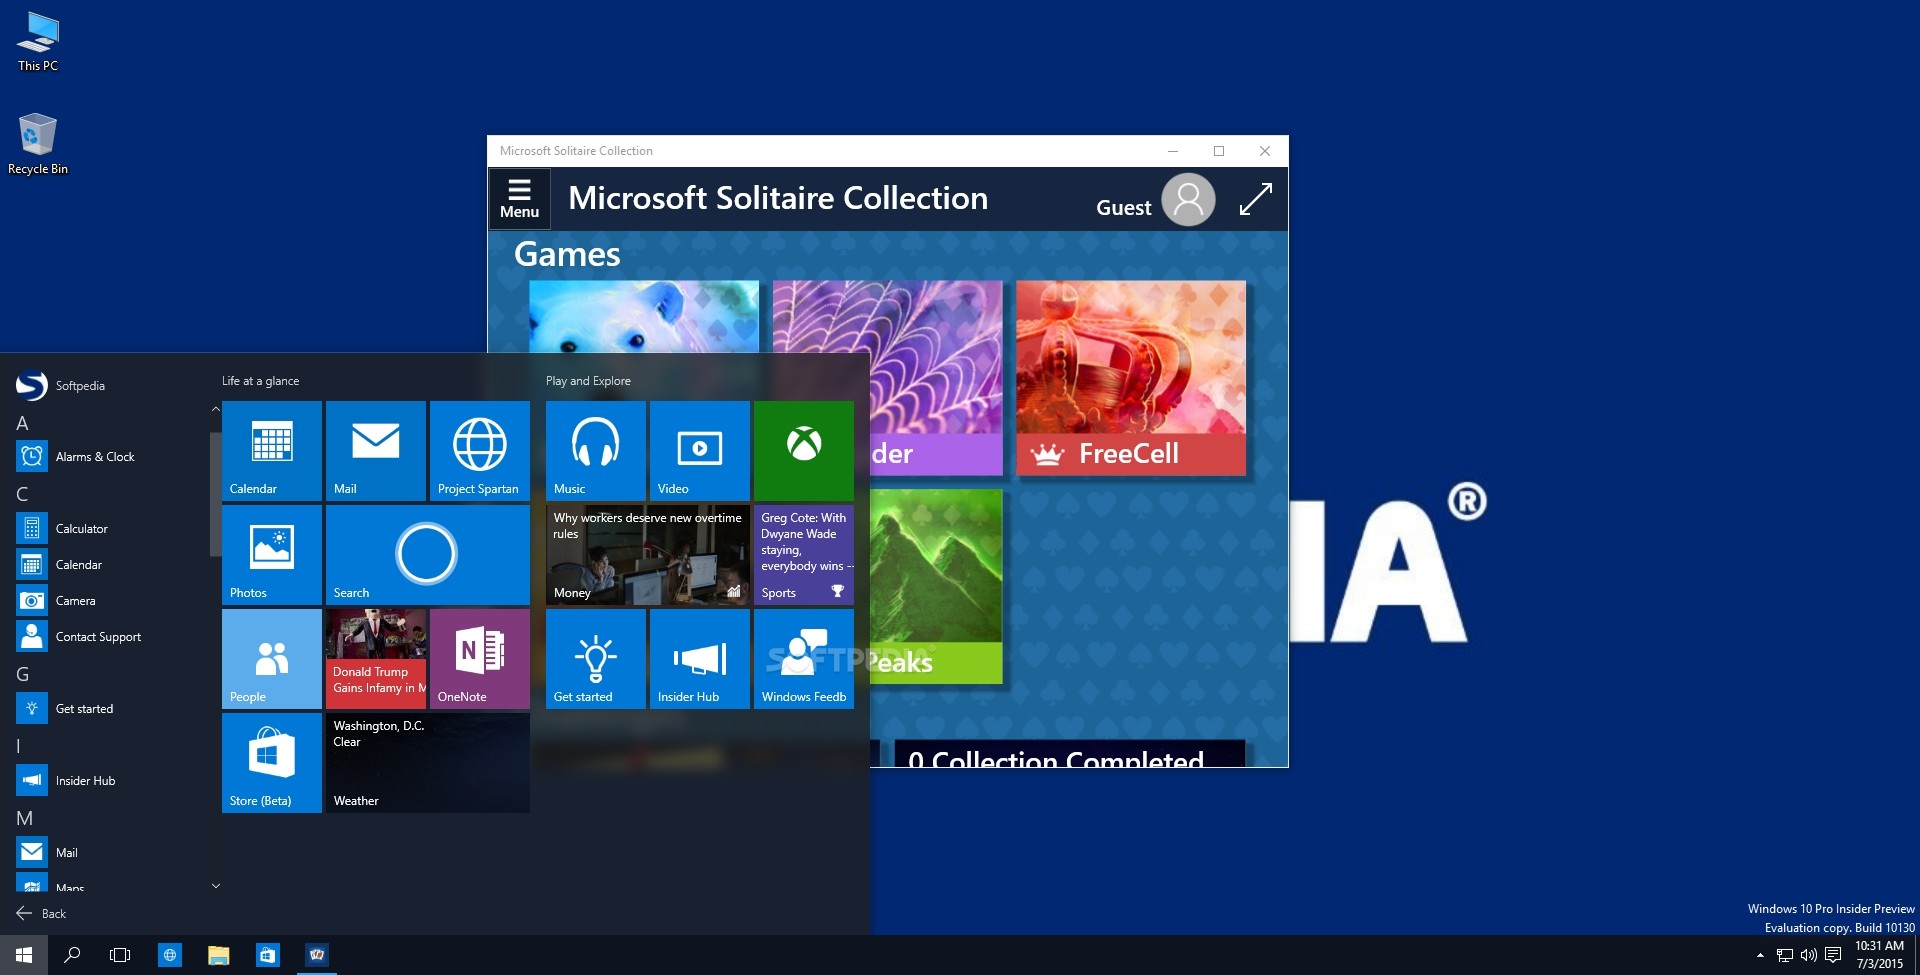Open Action Center notifications icon
This screenshot has width=1920, height=975.
(1832, 955)
